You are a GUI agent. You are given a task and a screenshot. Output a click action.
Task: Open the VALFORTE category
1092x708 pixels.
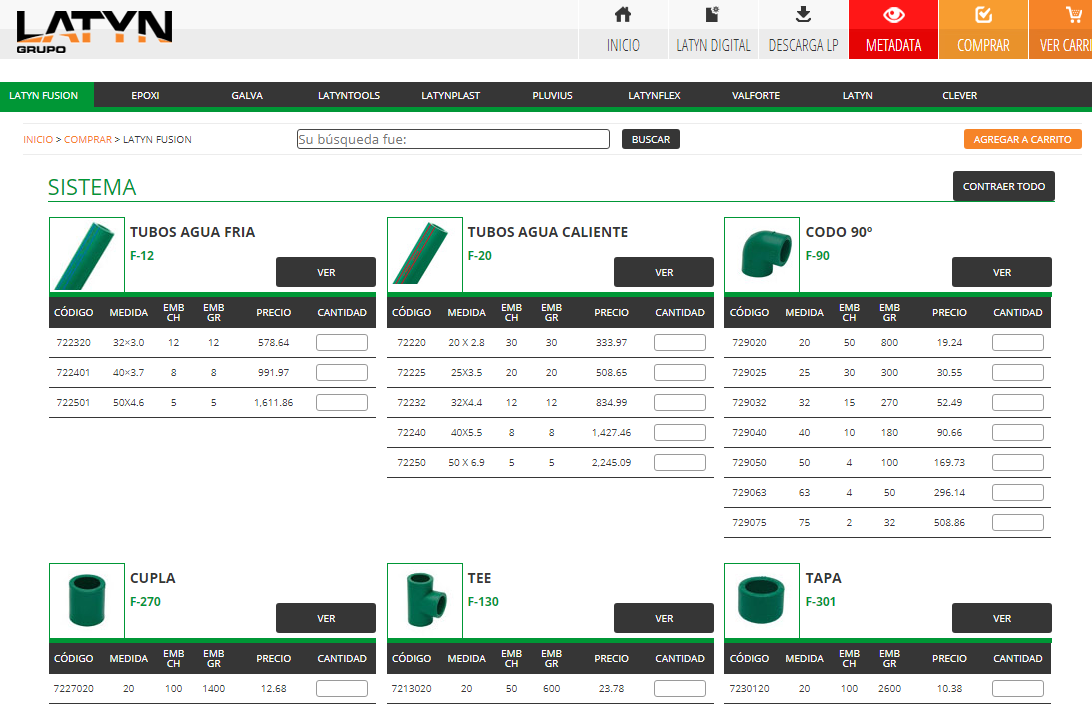pyautogui.click(x=756, y=95)
